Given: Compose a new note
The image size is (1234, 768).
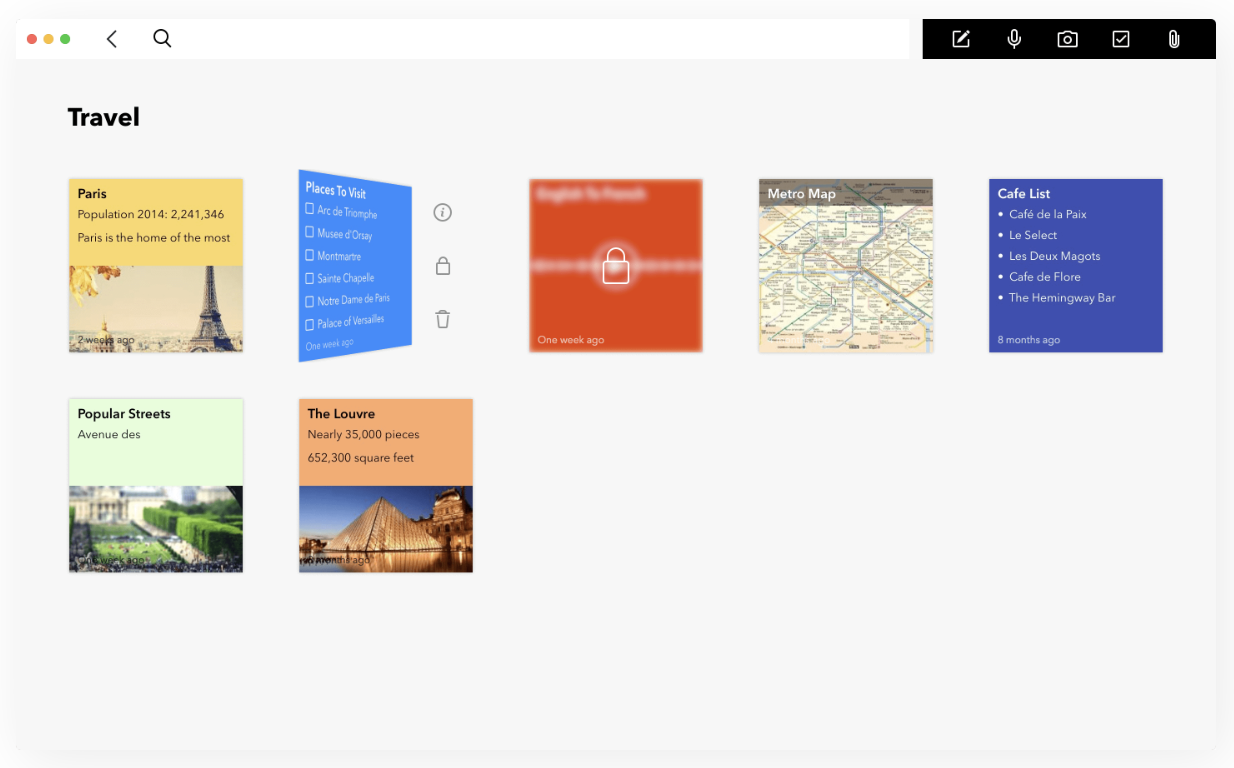Looking at the screenshot, I should [960, 39].
